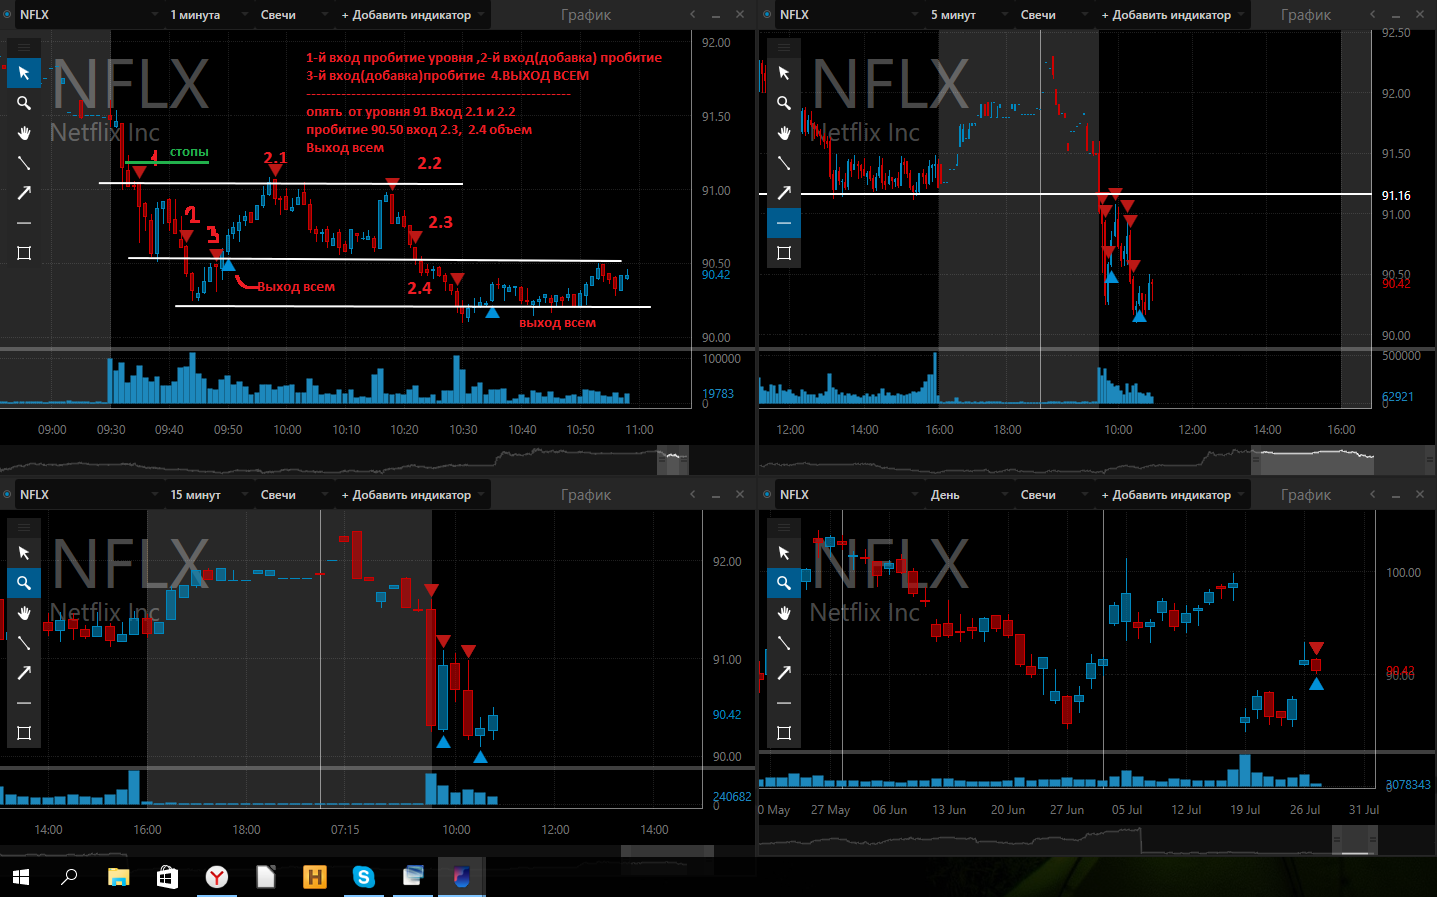Choose the horizontal line tool in the 1 минута chart
This screenshot has width=1437, height=897.
(24, 223)
